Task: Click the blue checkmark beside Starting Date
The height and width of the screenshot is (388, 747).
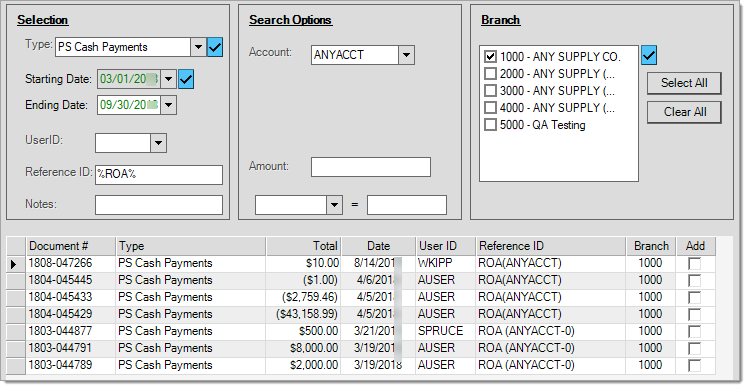Action: point(186,79)
